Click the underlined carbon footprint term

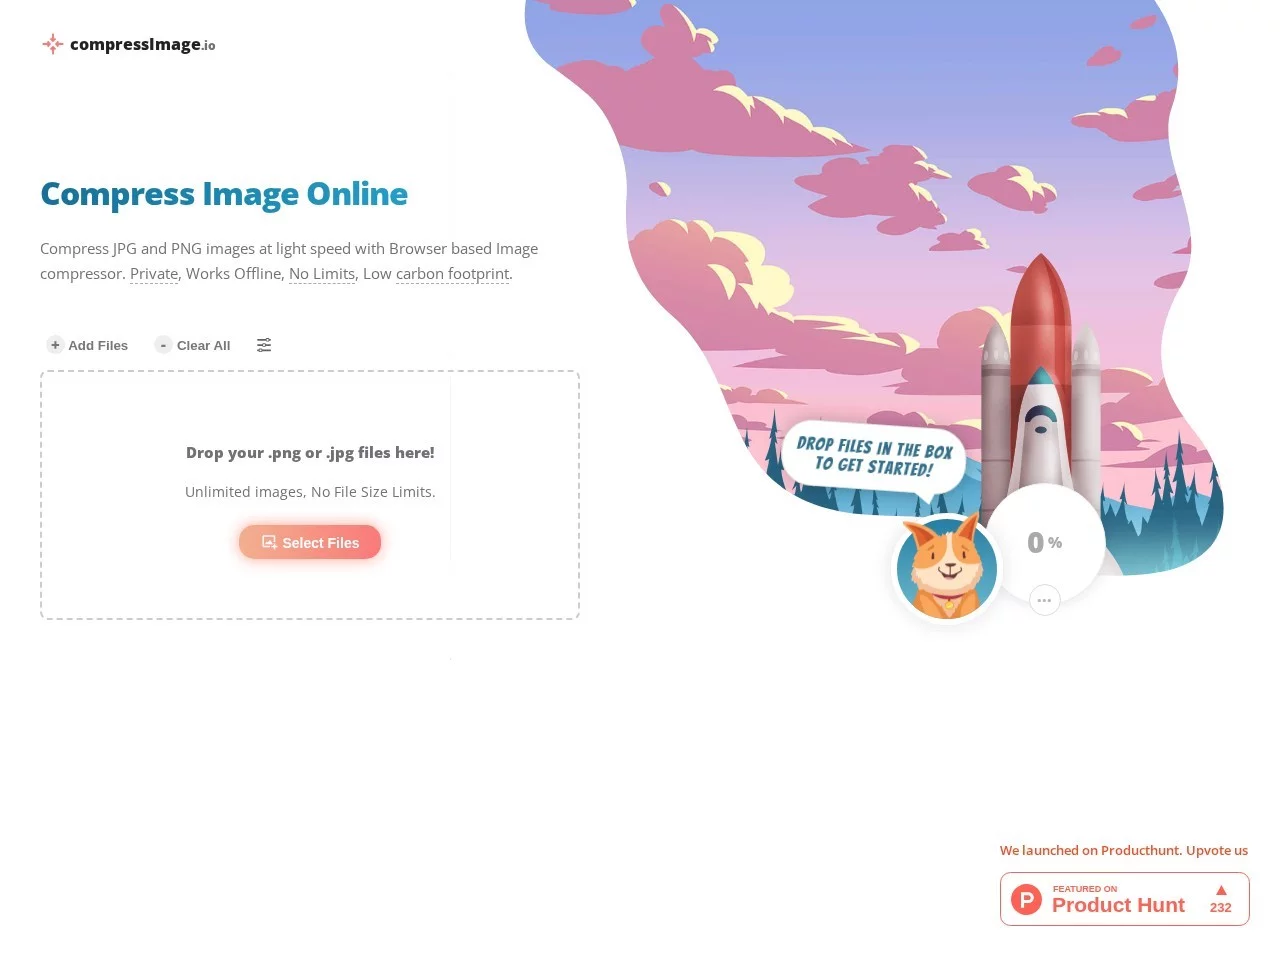point(453,274)
